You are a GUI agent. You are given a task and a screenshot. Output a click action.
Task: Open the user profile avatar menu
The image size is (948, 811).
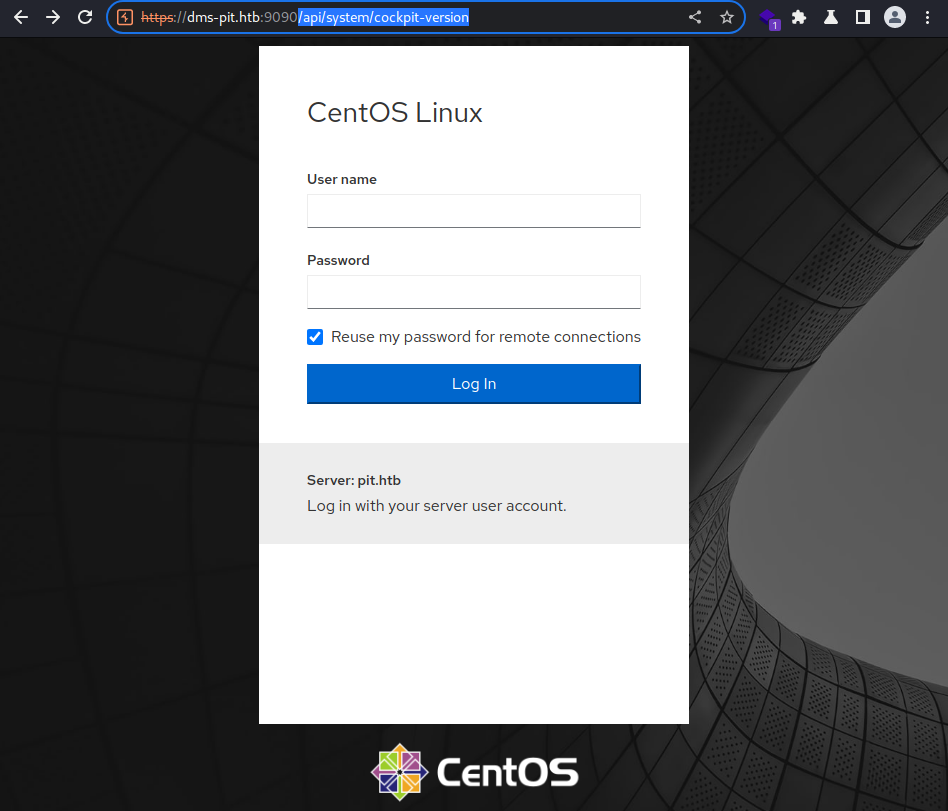pos(895,17)
